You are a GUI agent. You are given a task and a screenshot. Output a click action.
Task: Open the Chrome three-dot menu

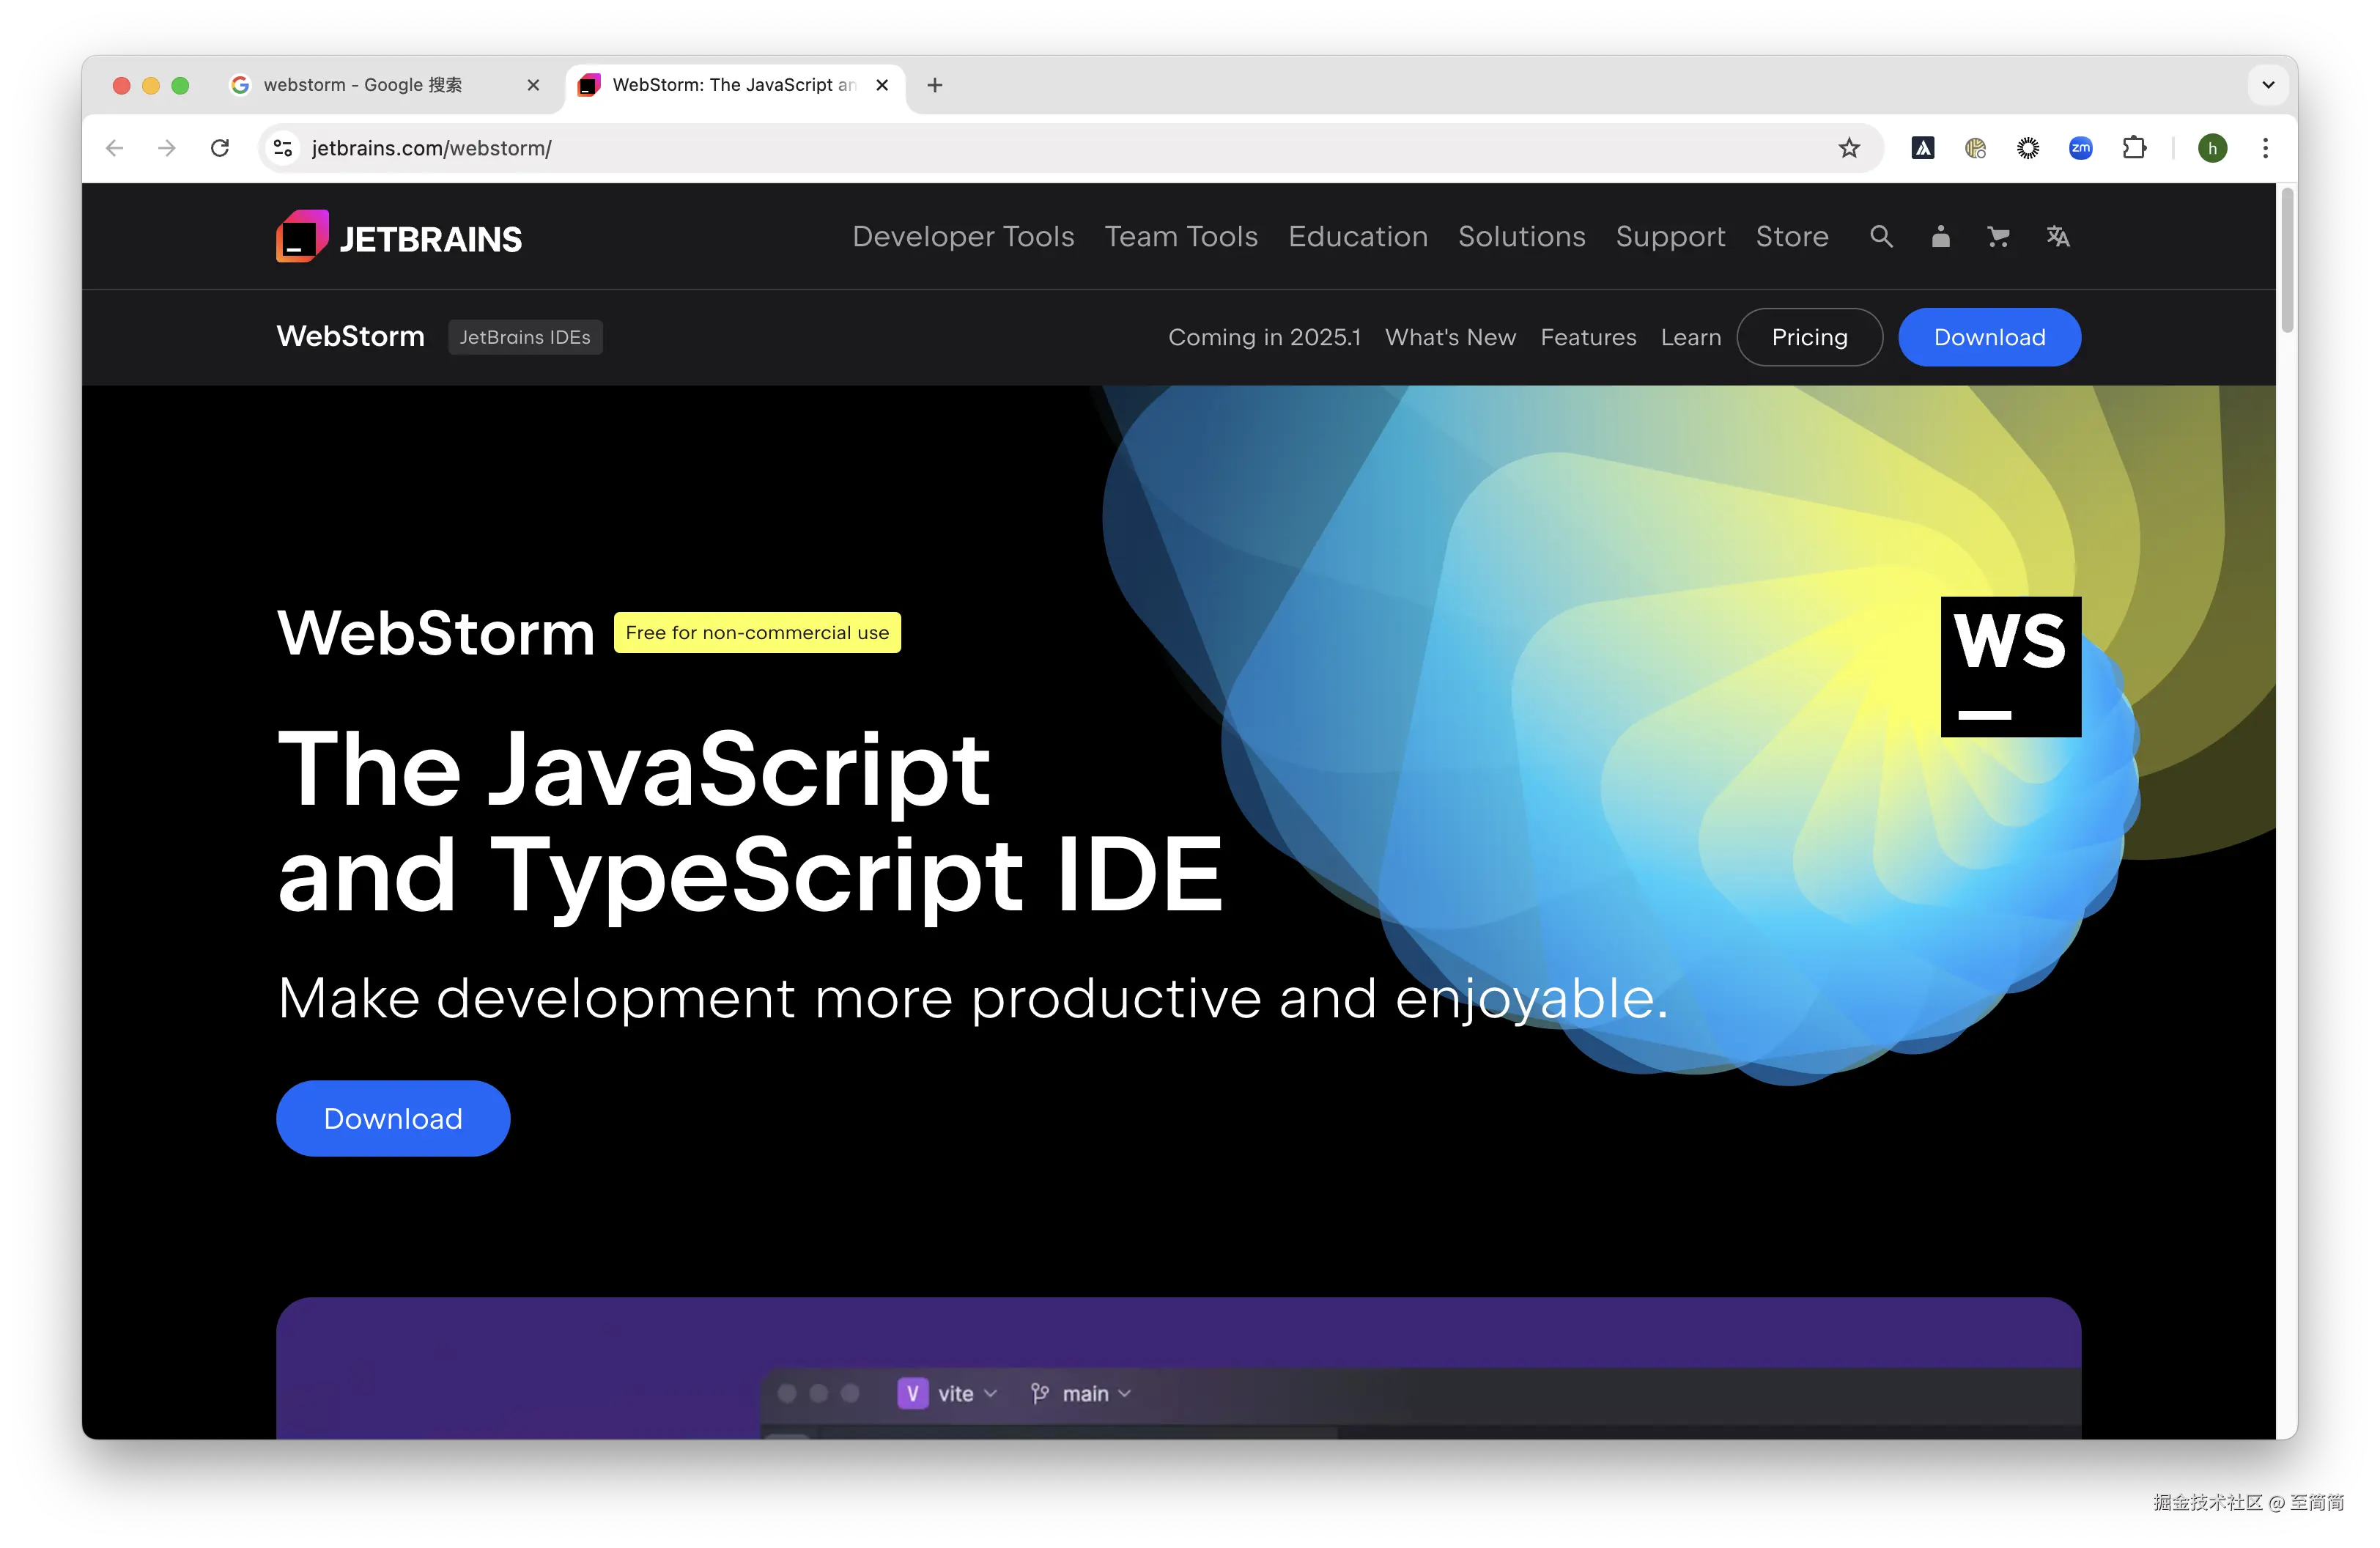tap(2265, 148)
